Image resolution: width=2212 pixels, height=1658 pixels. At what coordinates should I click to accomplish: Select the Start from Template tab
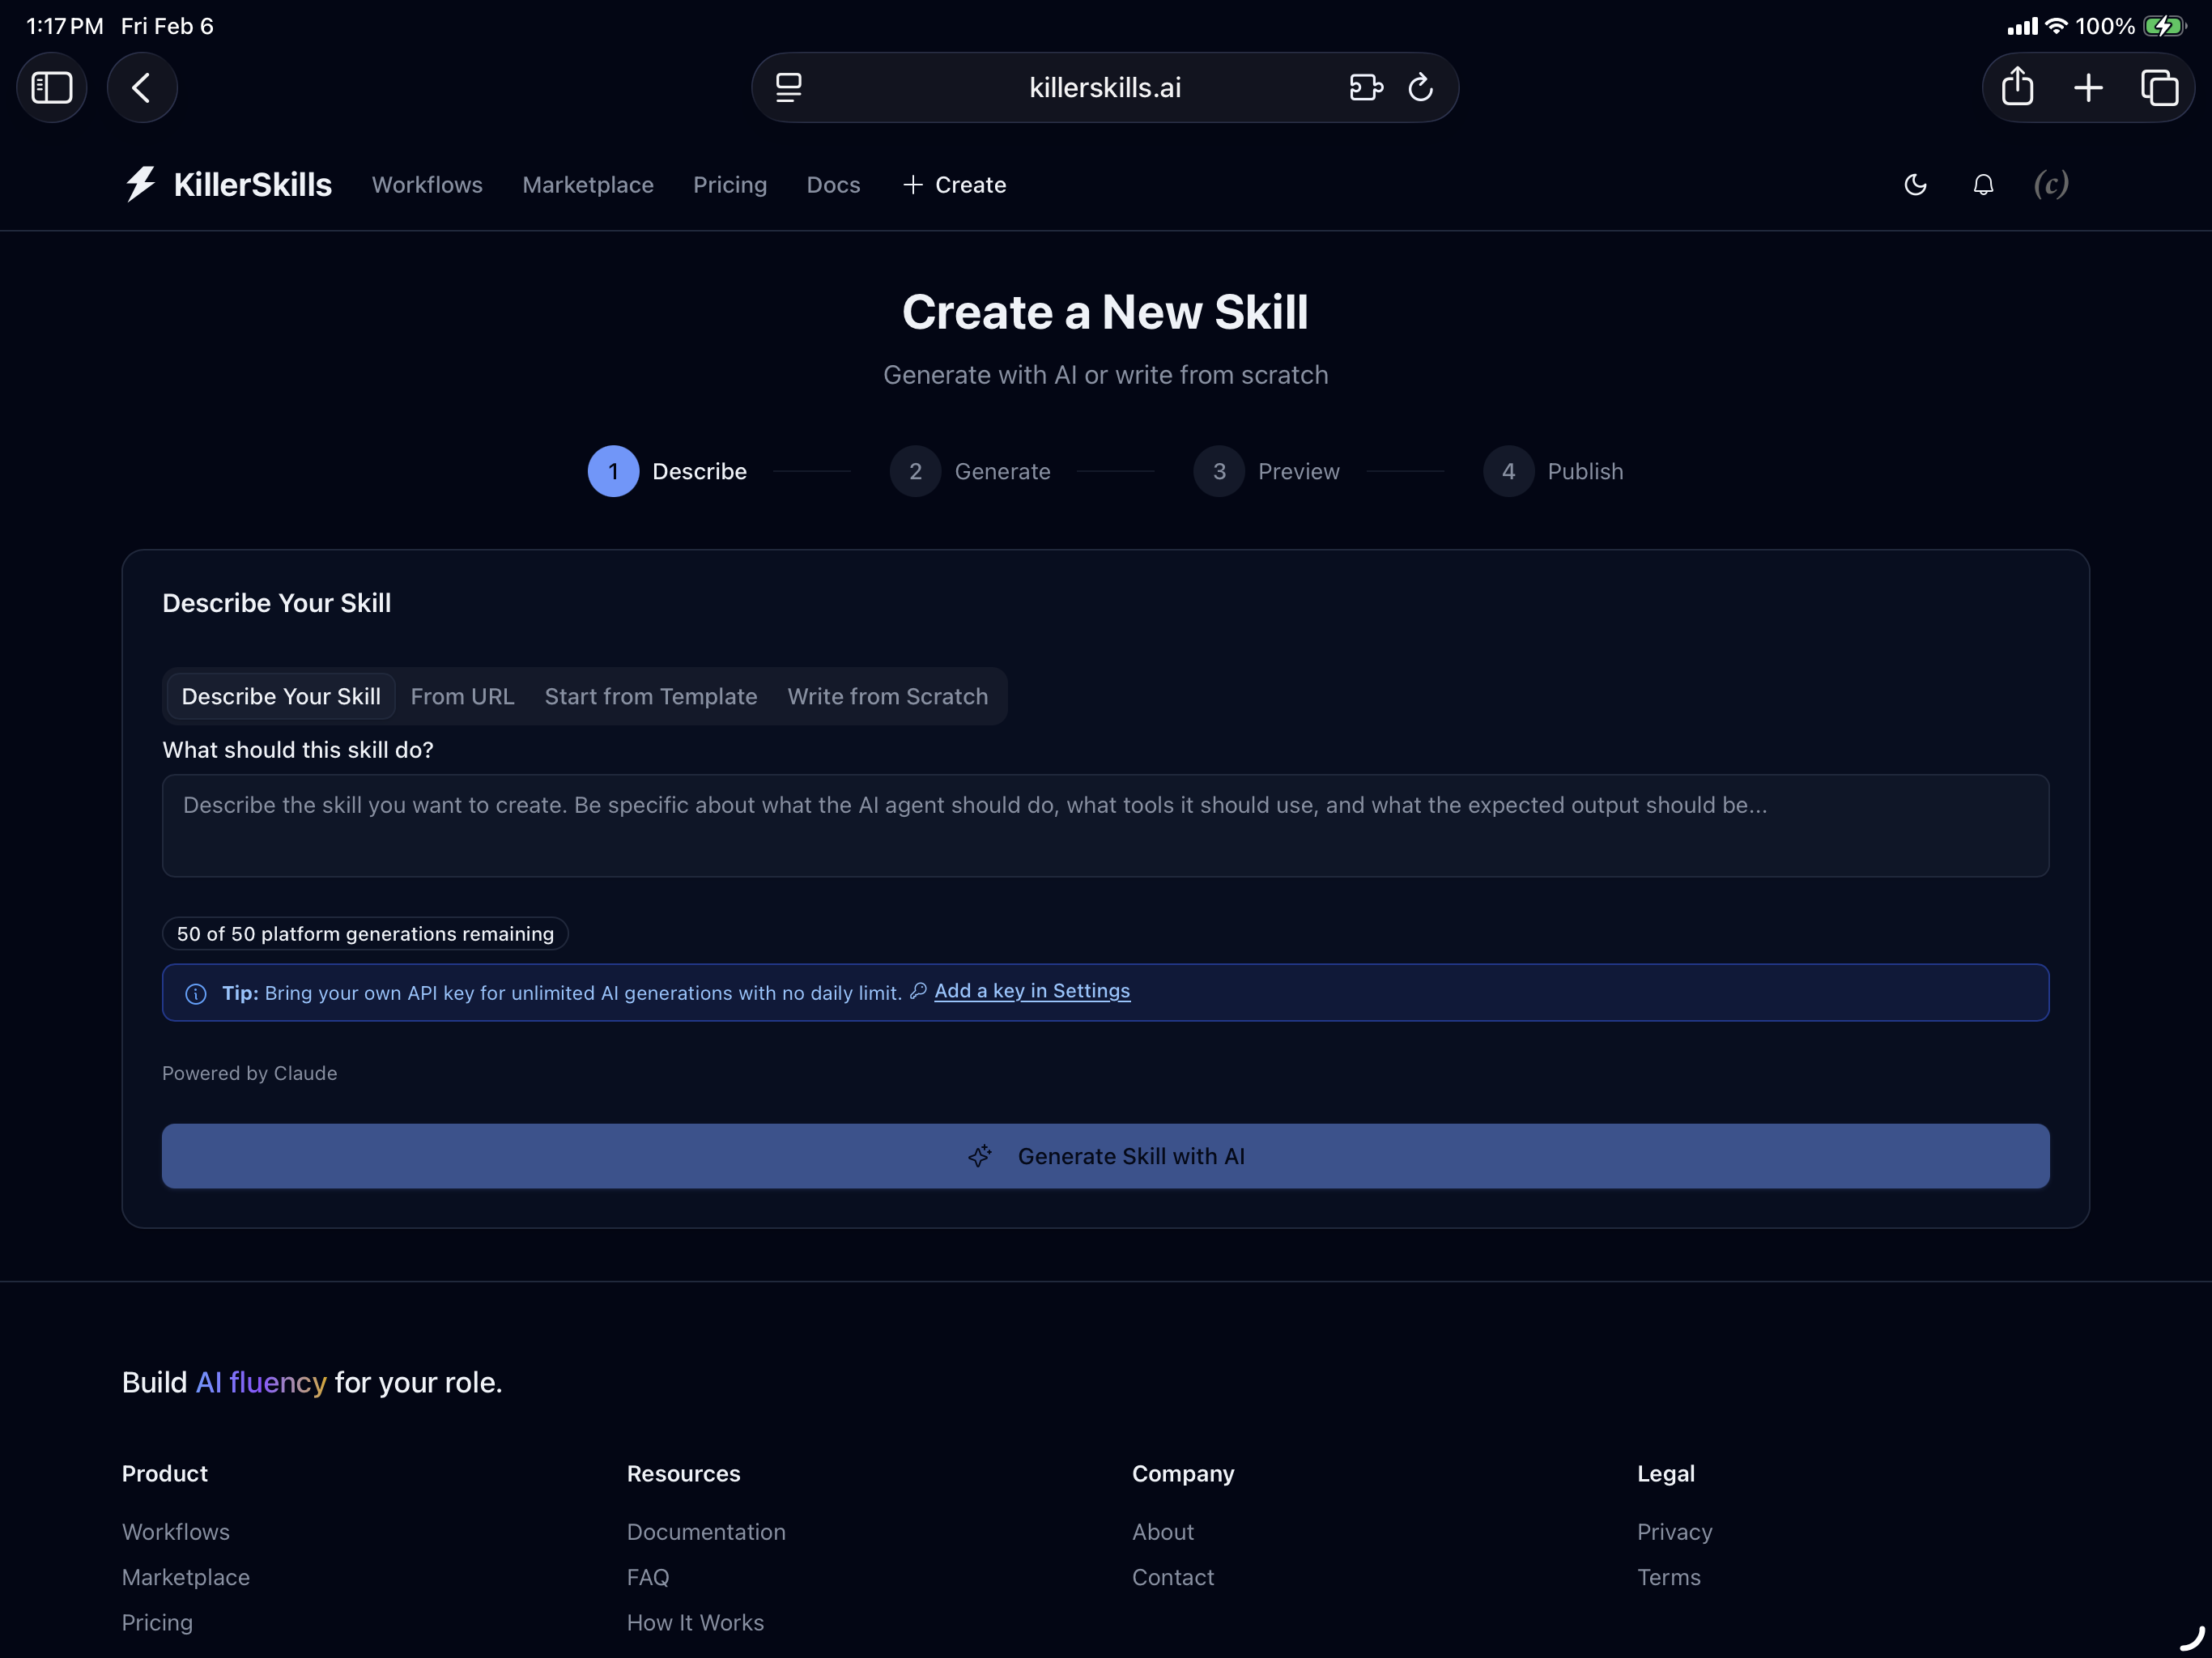coord(651,696)
